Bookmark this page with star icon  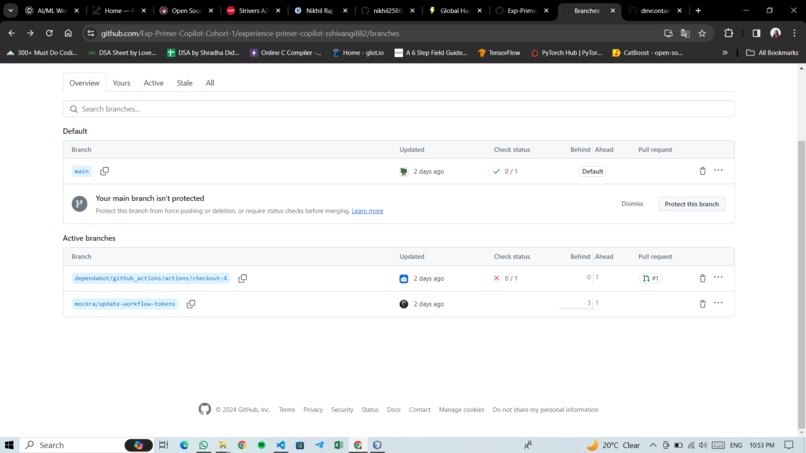point(702,33)
